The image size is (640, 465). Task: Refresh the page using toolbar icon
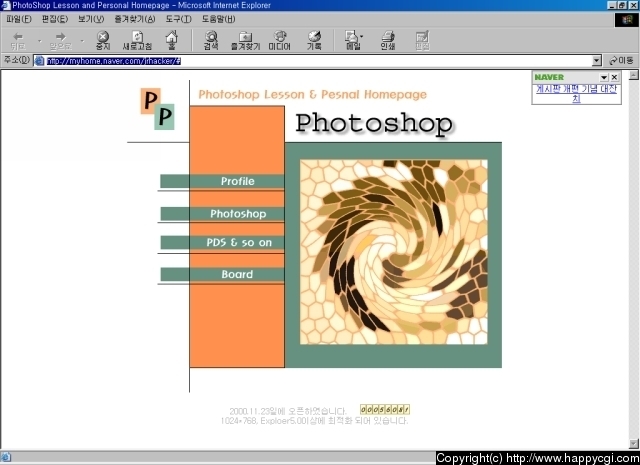(138, 40)
